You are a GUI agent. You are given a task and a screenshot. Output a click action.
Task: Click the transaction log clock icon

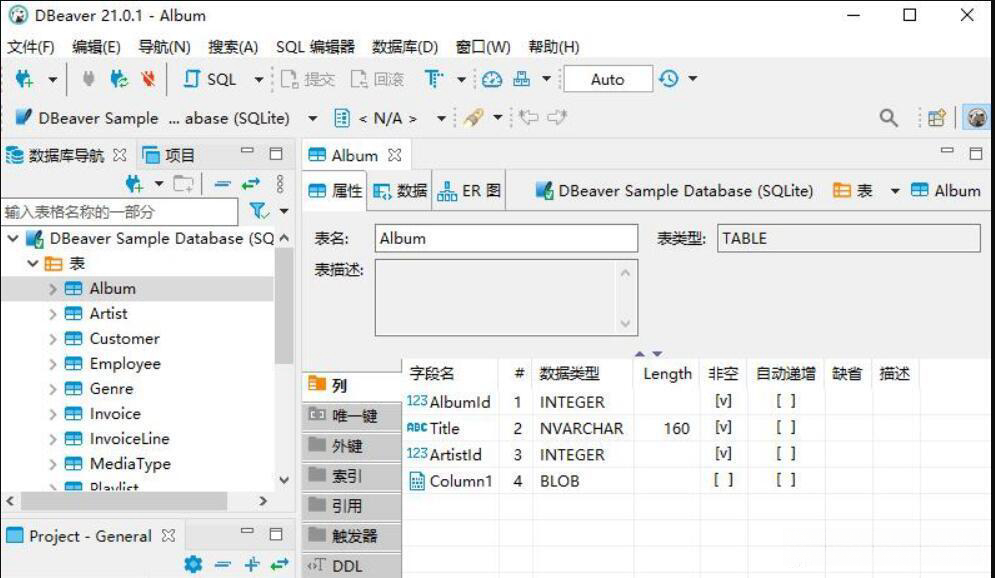669,79
